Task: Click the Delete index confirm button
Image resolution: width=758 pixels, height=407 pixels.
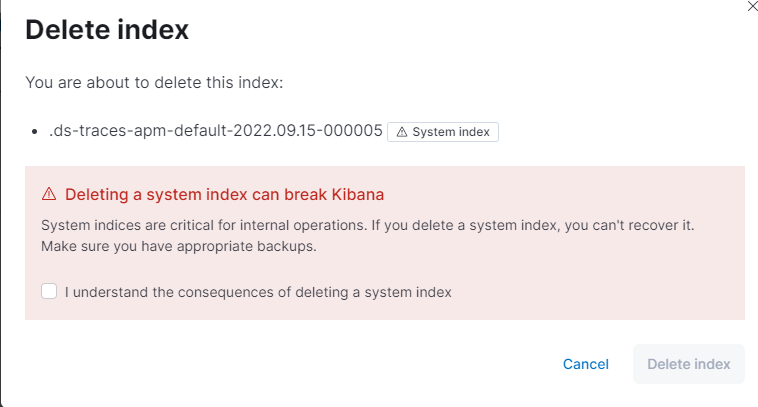Action: pyautogui.click(x=688, y=364)
